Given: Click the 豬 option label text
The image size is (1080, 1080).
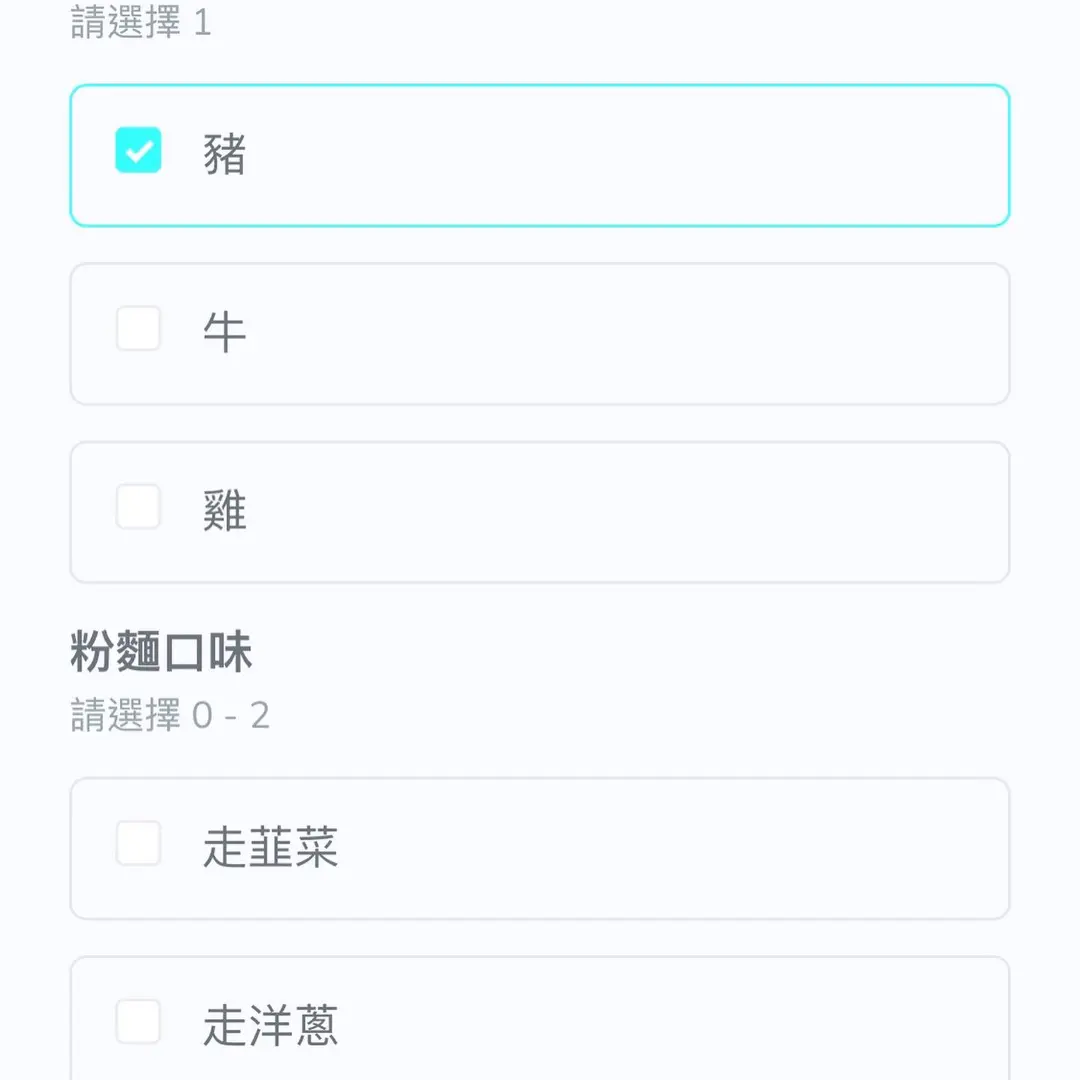Looking at the screenshot, I should pyautogui.click(x=224, y=155).
